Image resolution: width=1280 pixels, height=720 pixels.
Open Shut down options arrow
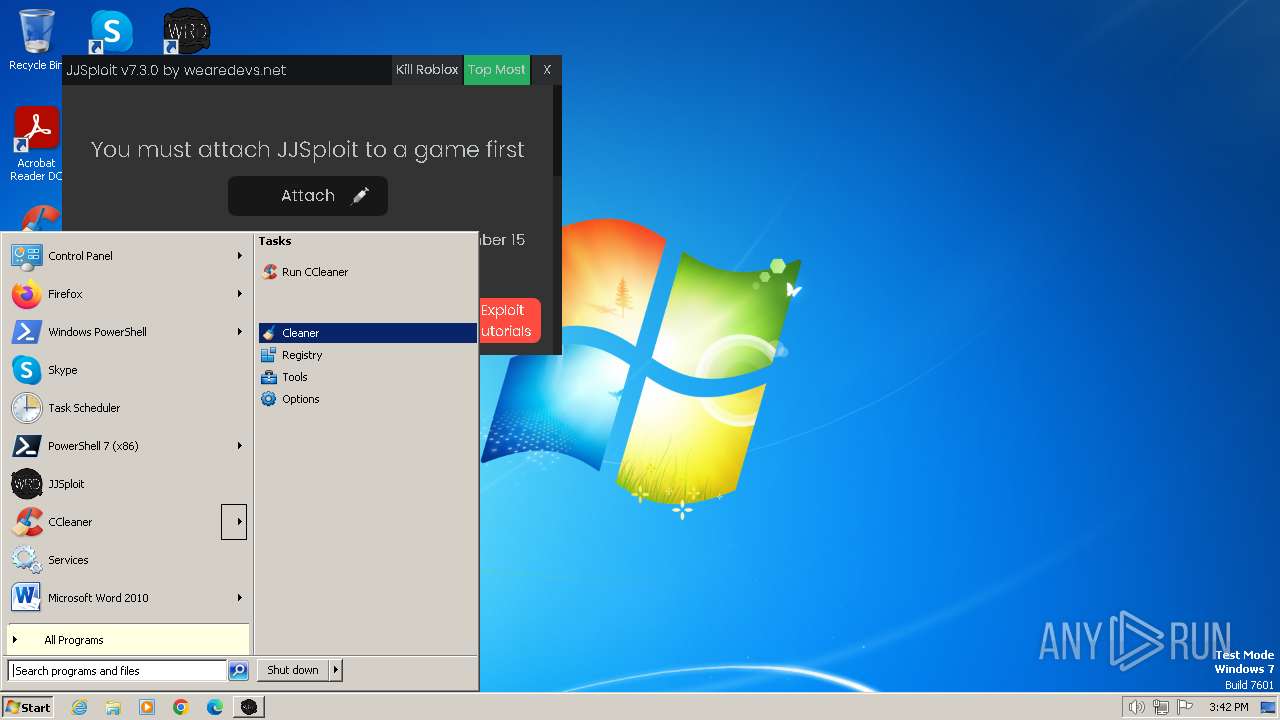335,671
